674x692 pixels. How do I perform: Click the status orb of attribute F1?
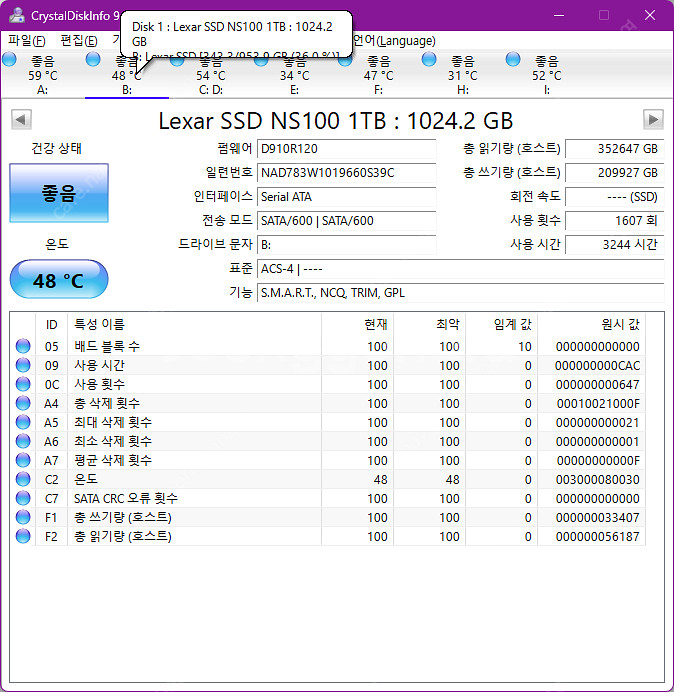click(x=23, y=517)
